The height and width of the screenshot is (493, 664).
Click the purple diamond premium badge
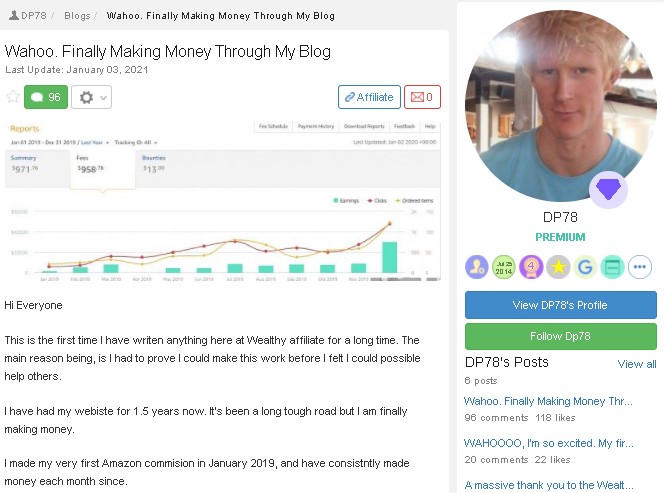(608, 189)
